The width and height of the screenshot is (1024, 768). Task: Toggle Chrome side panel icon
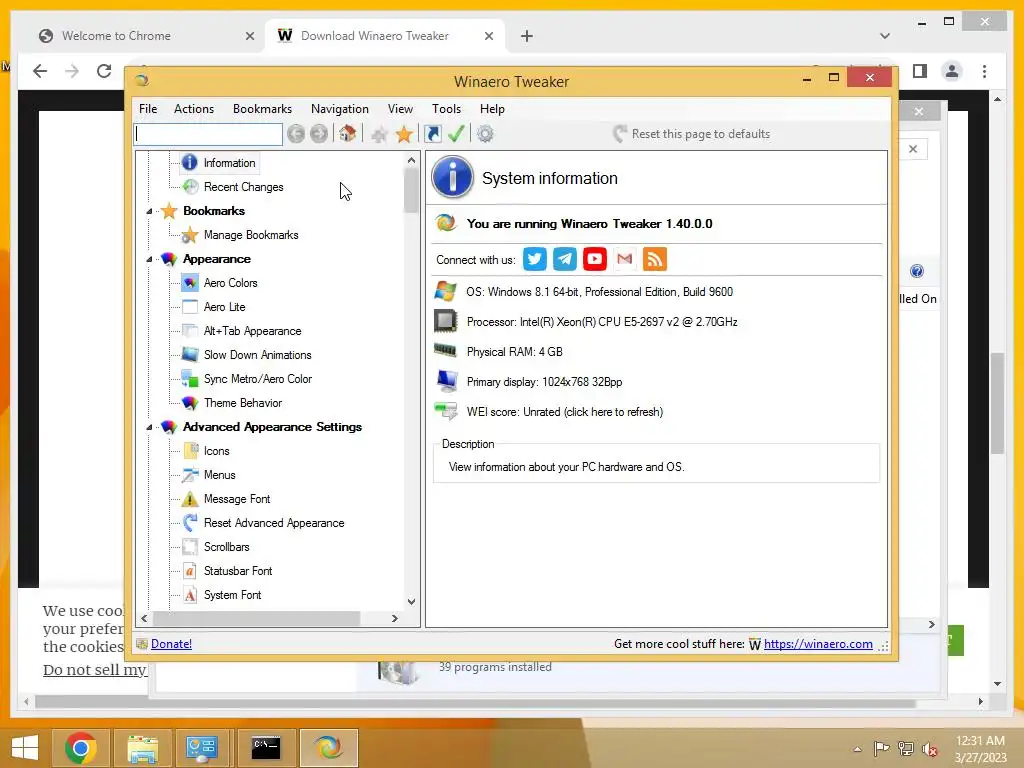[920, 71]
